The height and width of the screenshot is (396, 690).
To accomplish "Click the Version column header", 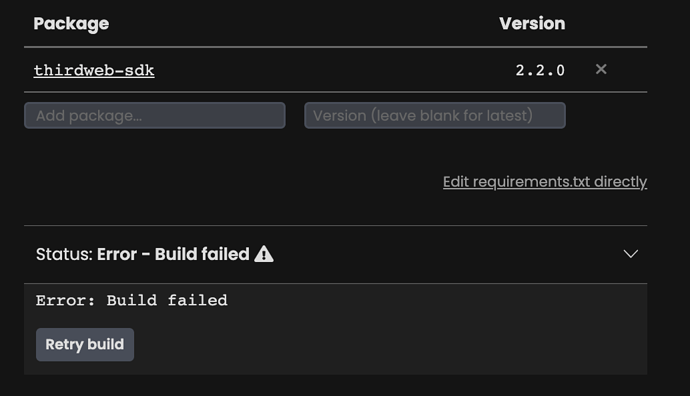I will coord(532,23).
